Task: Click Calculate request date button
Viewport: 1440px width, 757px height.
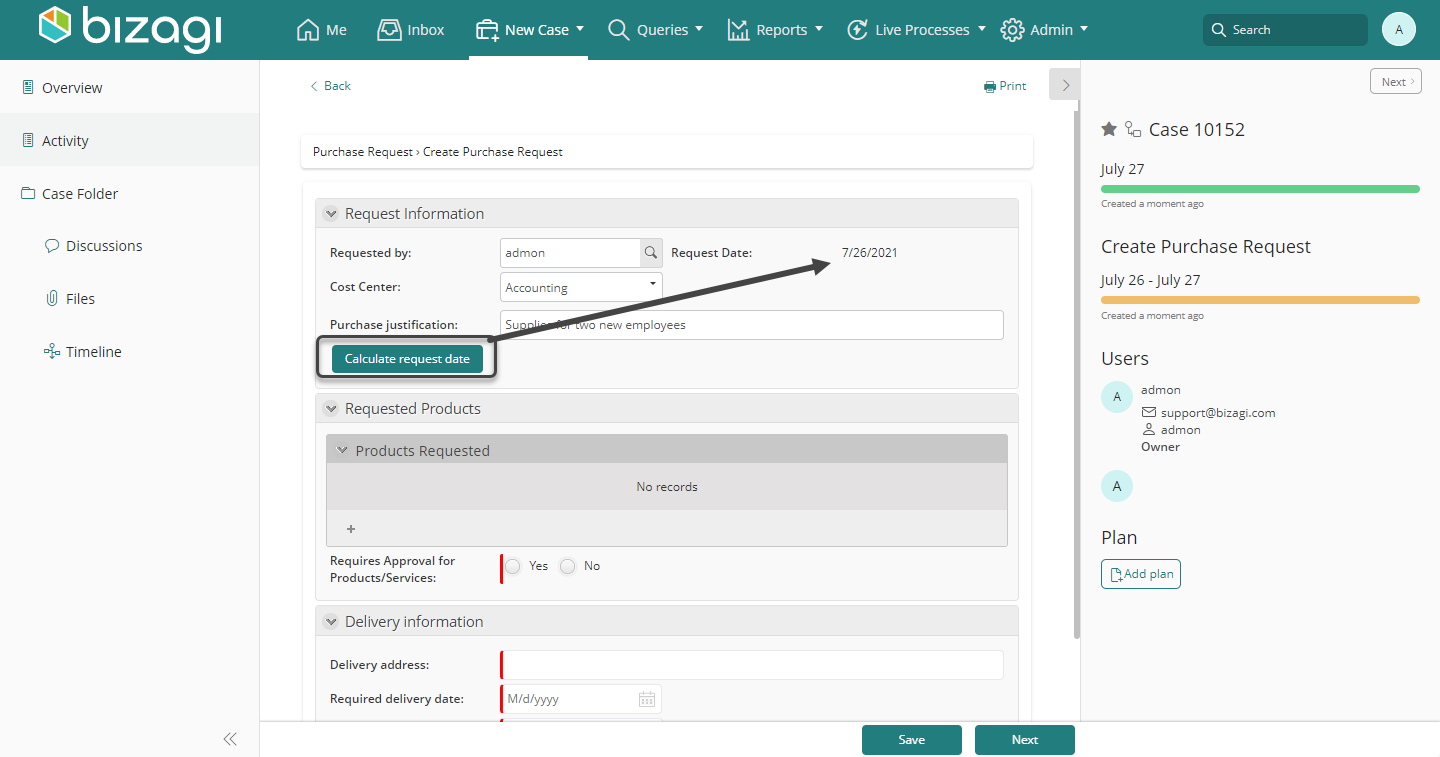Action: tap(407, 359)
